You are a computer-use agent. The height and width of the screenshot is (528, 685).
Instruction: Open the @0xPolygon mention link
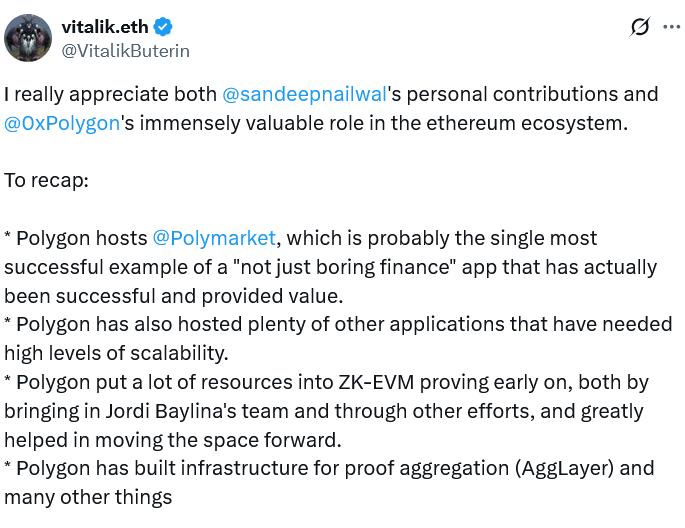(x=63, y=124)
